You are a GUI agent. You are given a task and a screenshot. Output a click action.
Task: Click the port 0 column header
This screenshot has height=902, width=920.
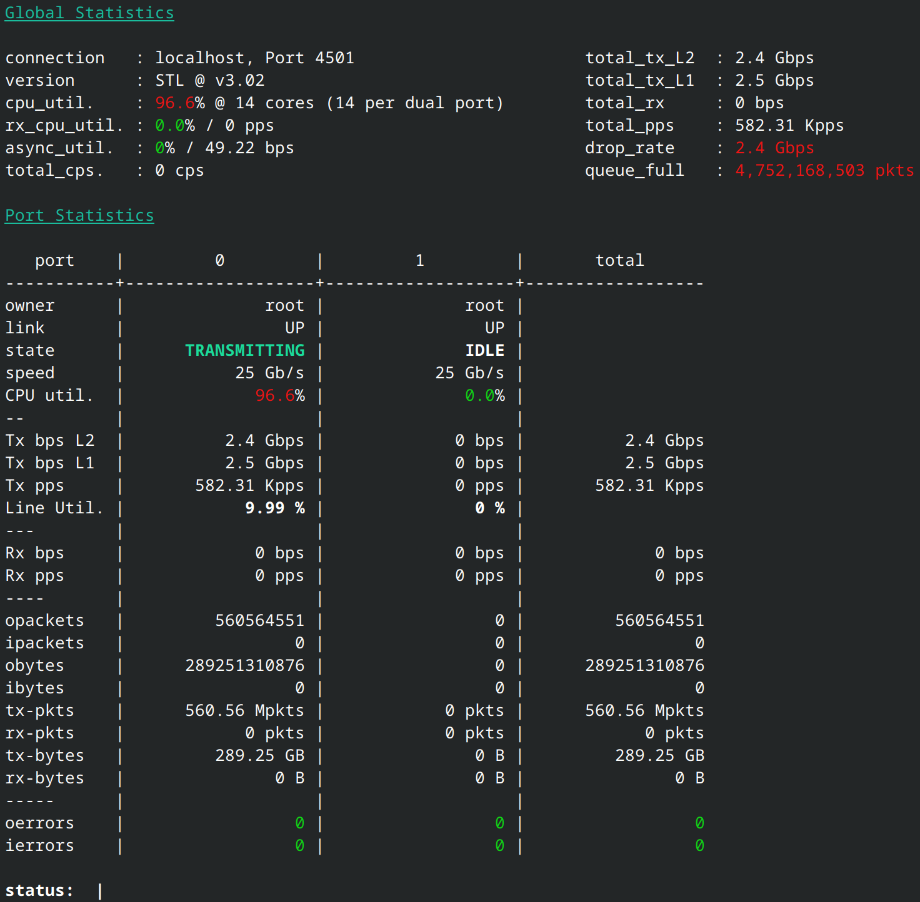click(x=219, y=261)
